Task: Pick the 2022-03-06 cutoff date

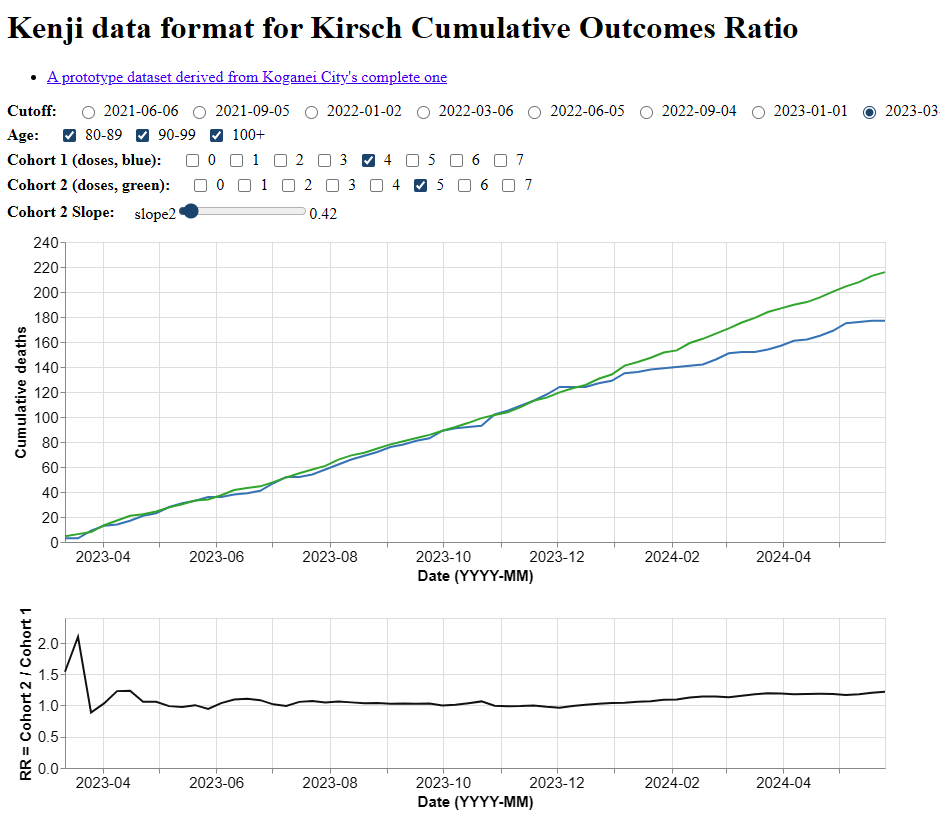Action: click(x=423, y=112)
